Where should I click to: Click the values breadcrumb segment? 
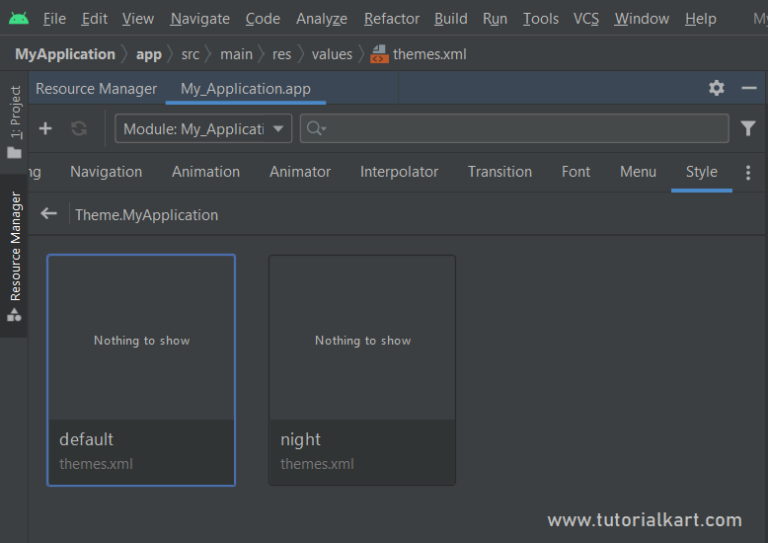point(332,54)
